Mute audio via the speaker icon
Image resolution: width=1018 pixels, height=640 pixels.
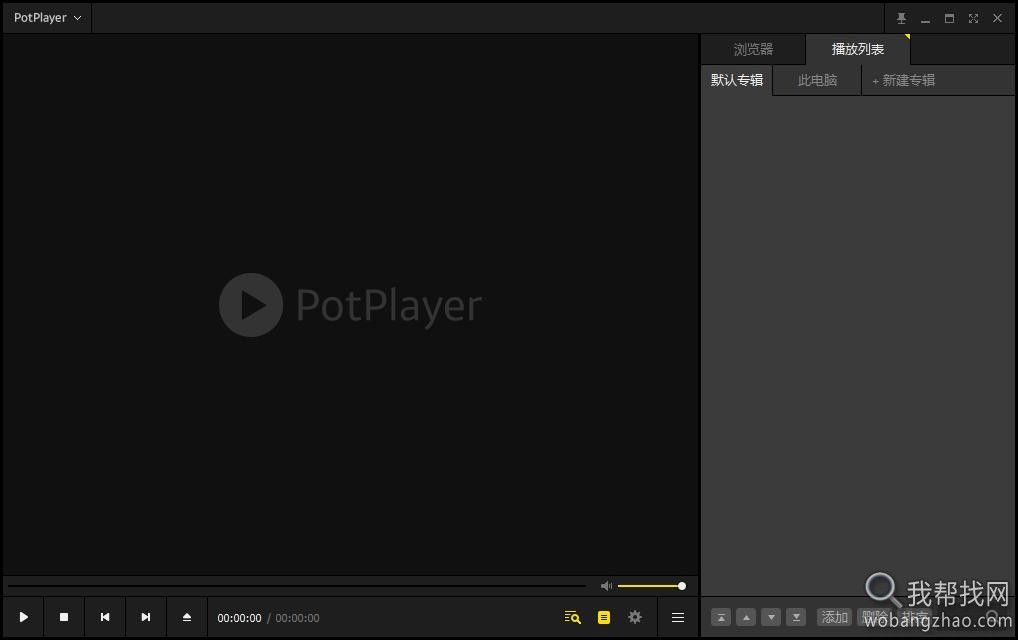click(606, 586)
